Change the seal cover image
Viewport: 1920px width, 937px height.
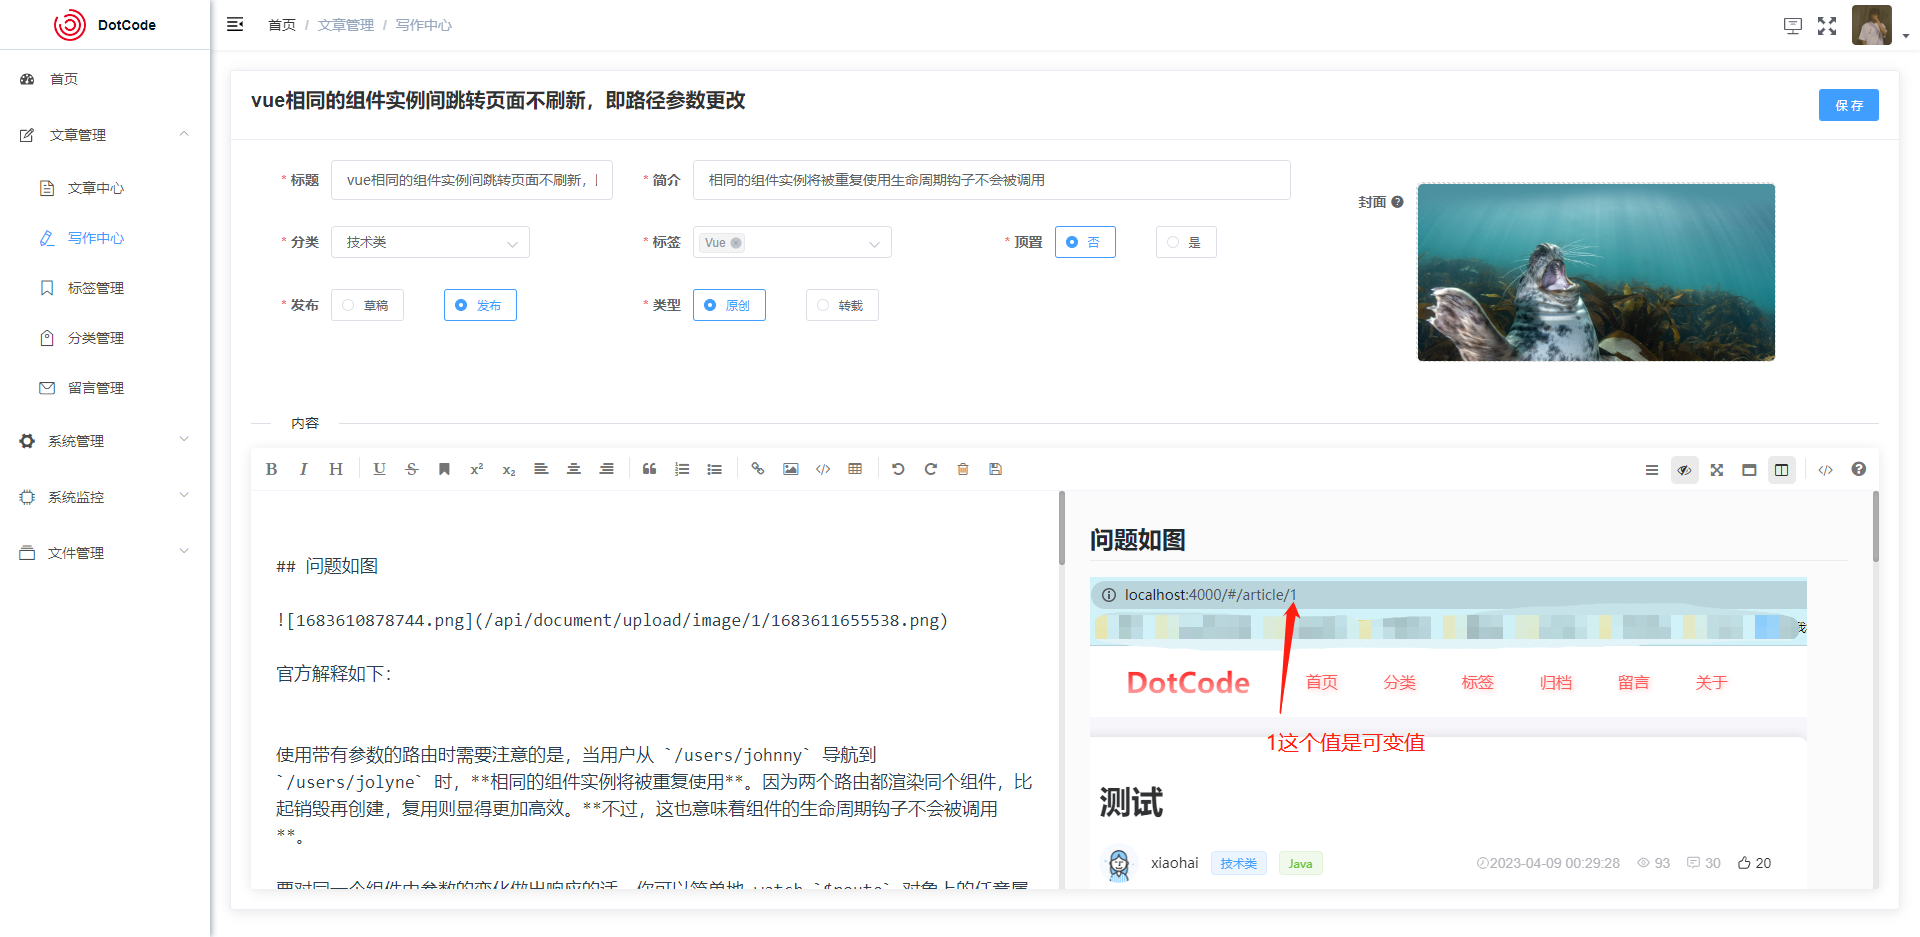click(1596, 272)
